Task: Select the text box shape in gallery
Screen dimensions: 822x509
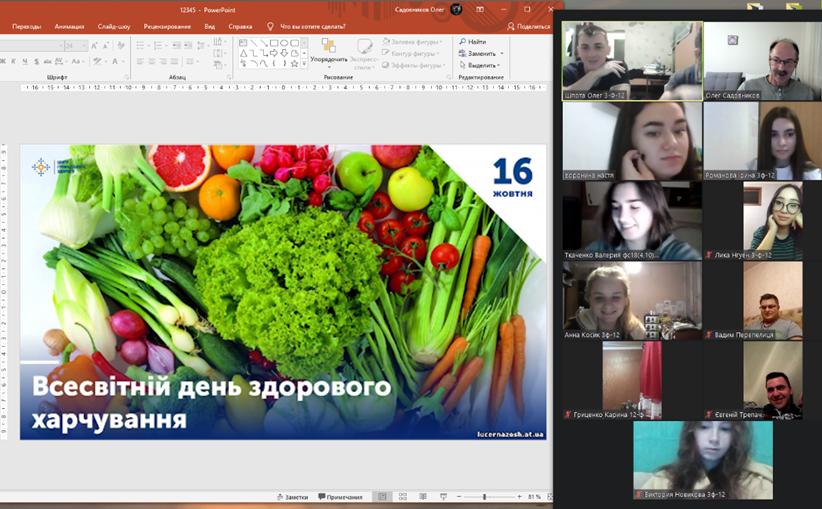Action: 243,43
